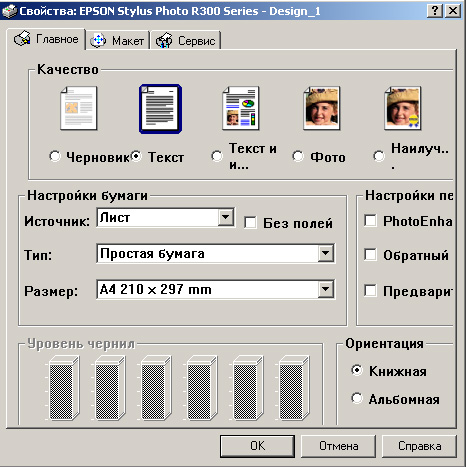Click the Лист source combo box field

click(x=165, y=218)
